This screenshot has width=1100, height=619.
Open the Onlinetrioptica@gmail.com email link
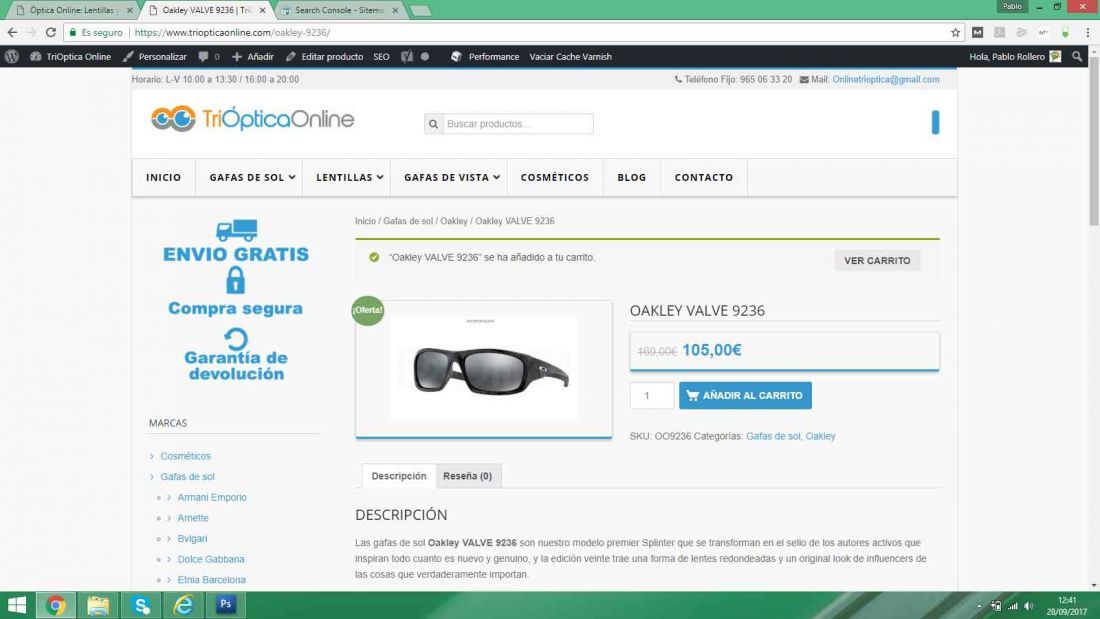tap(885, 79)
